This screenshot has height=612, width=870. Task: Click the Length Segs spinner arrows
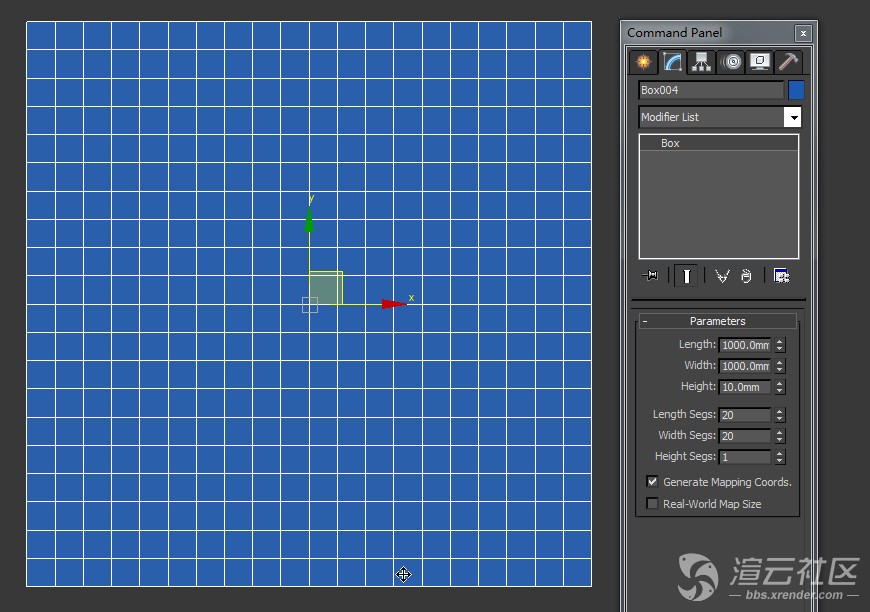click(780, 415)
